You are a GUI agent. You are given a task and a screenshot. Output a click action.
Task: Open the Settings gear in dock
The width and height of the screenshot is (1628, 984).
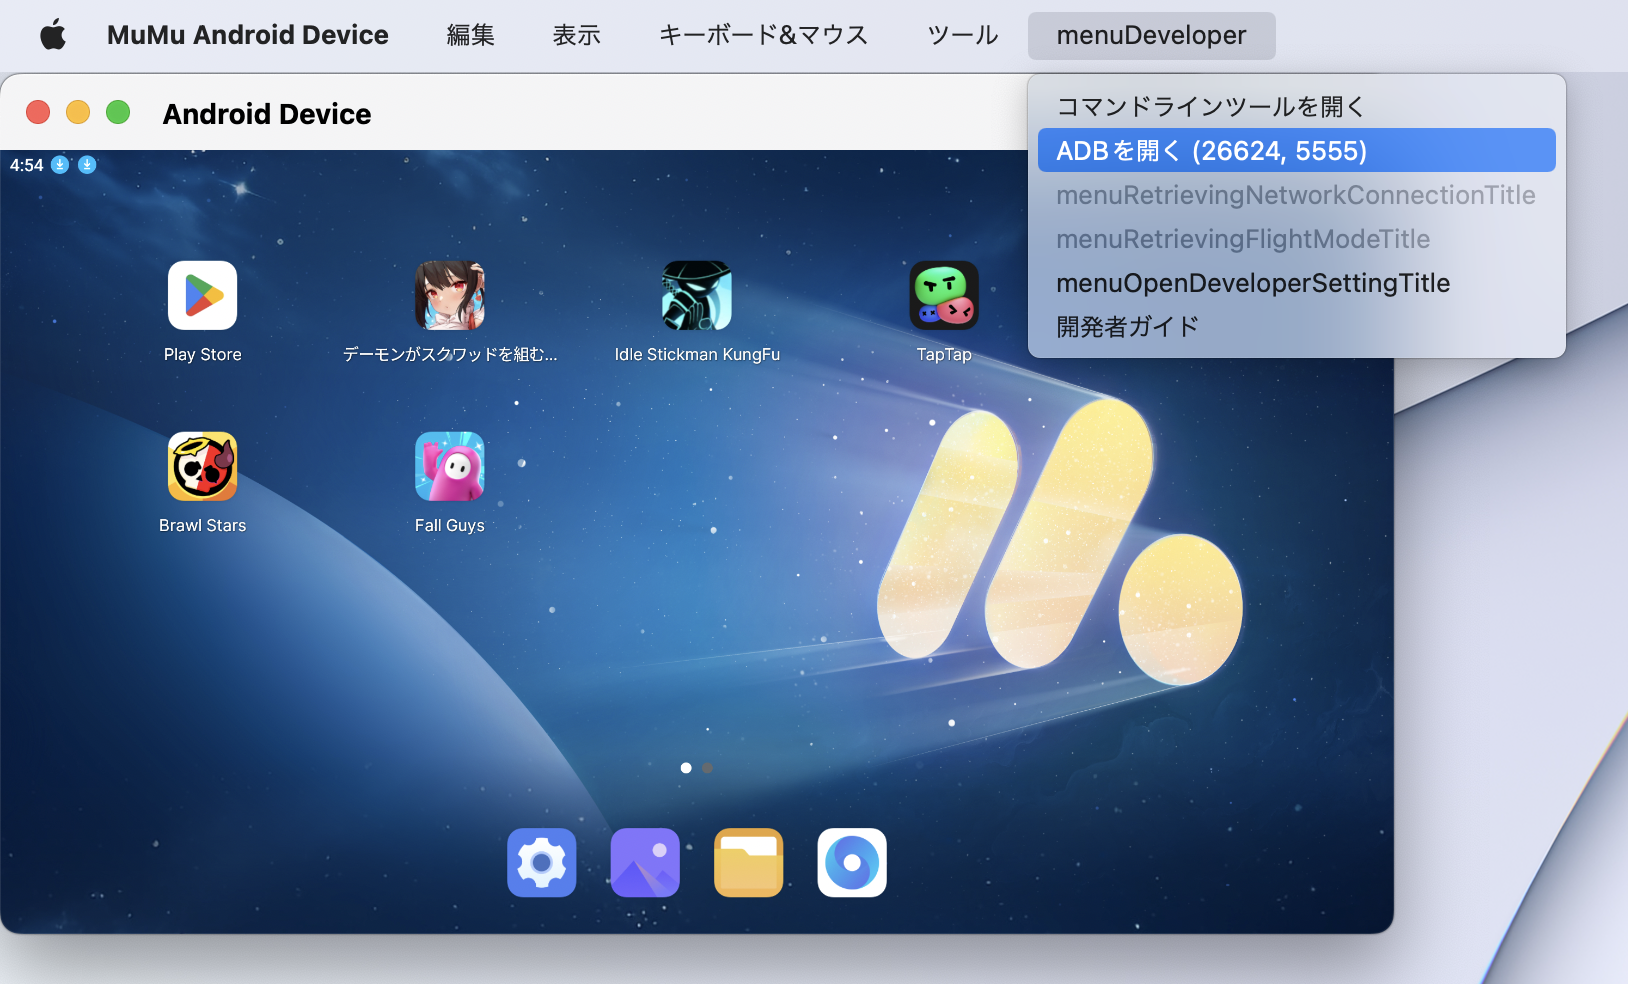(x=541, y=862)
